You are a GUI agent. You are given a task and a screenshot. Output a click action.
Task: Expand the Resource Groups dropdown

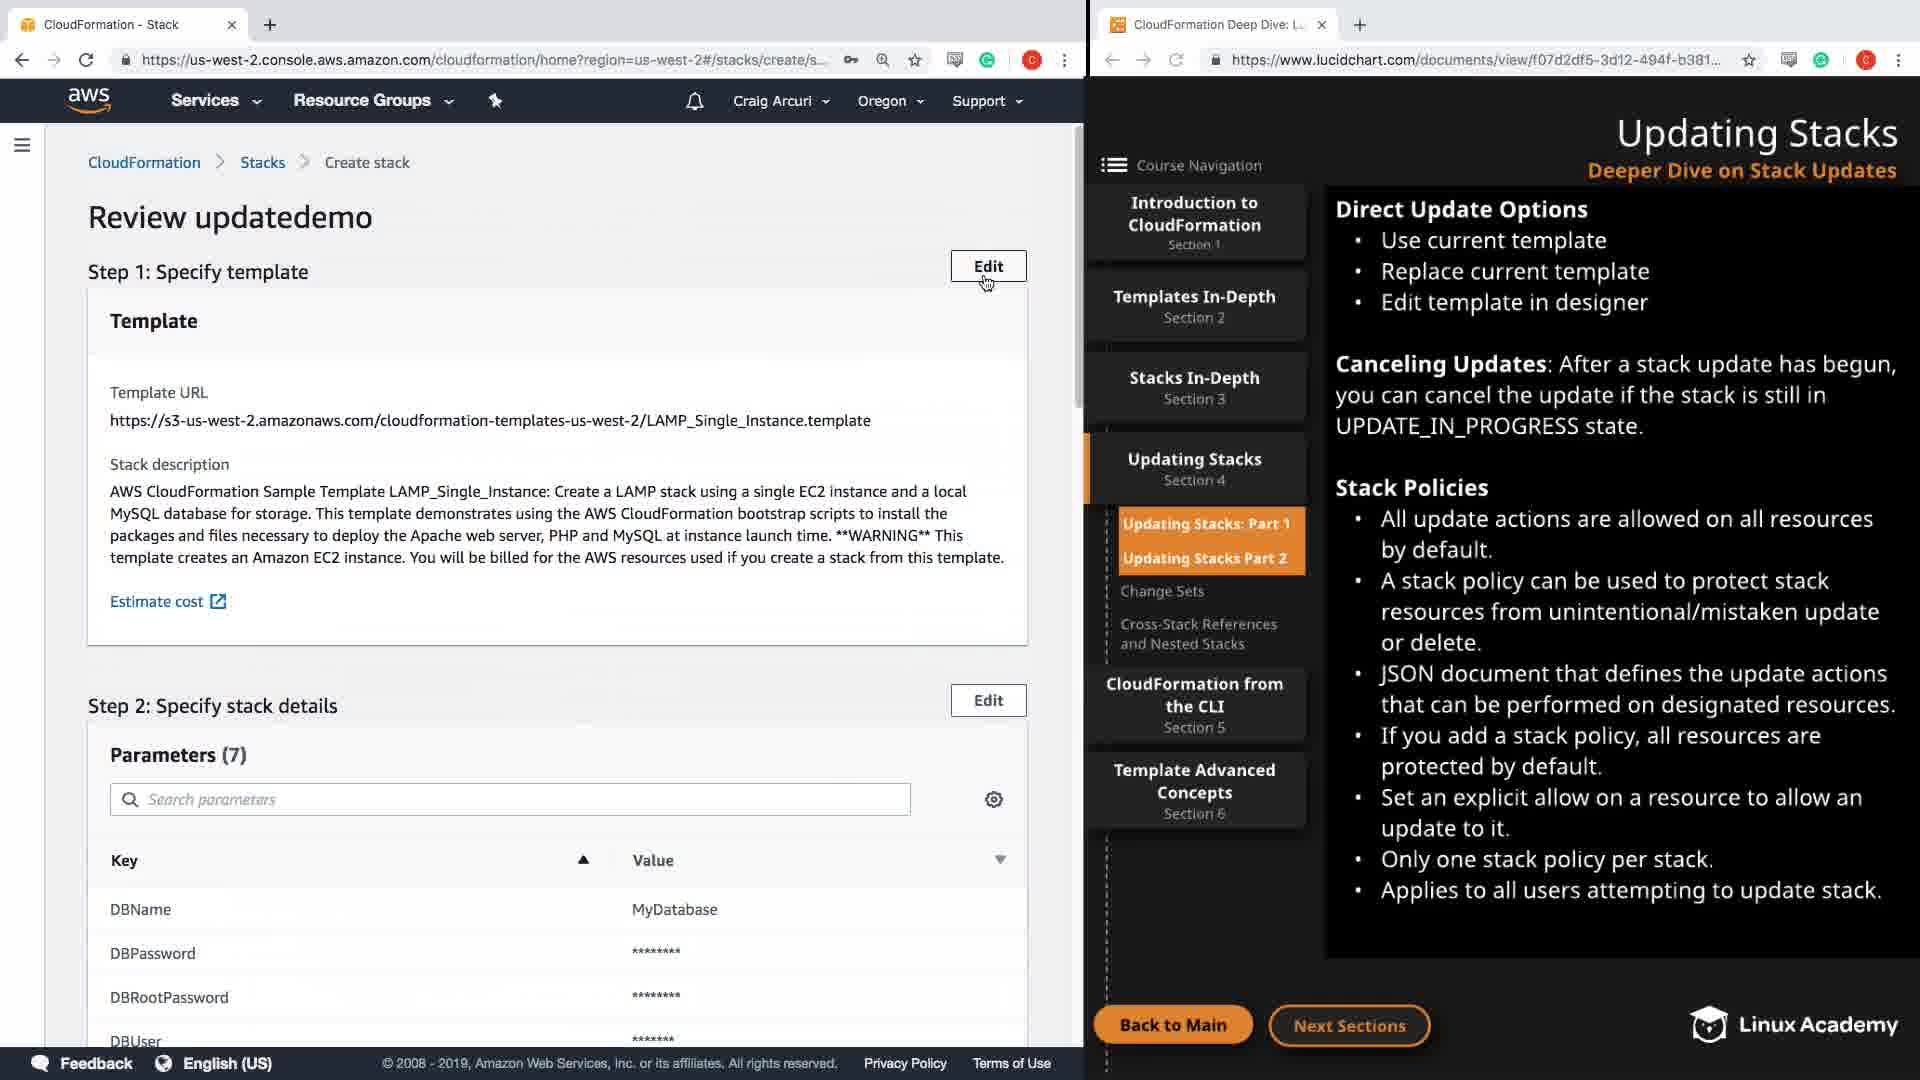[373, 101]
